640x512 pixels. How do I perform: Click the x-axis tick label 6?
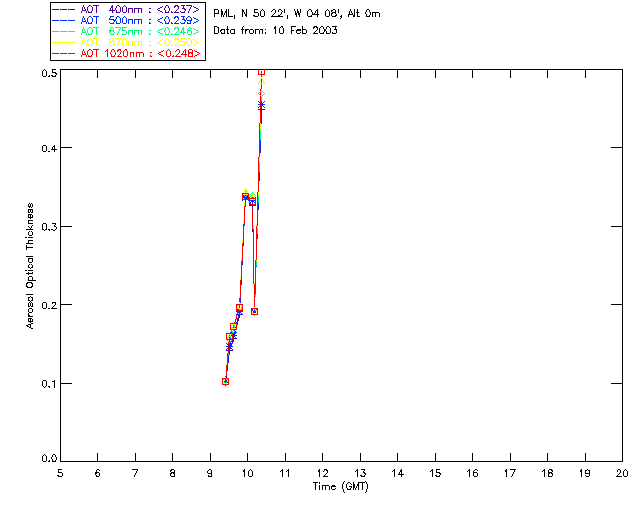[x=98, y=473]
